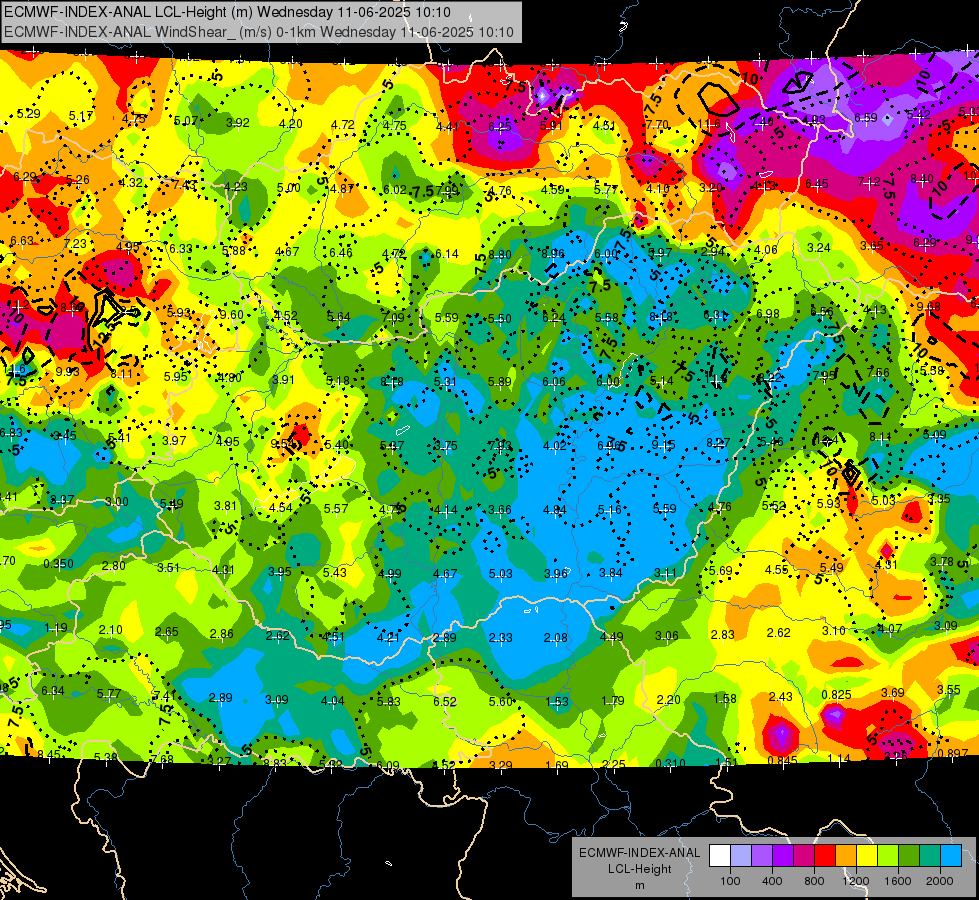
Task: Click the legend scale value 400
Action: click(772, 881)
